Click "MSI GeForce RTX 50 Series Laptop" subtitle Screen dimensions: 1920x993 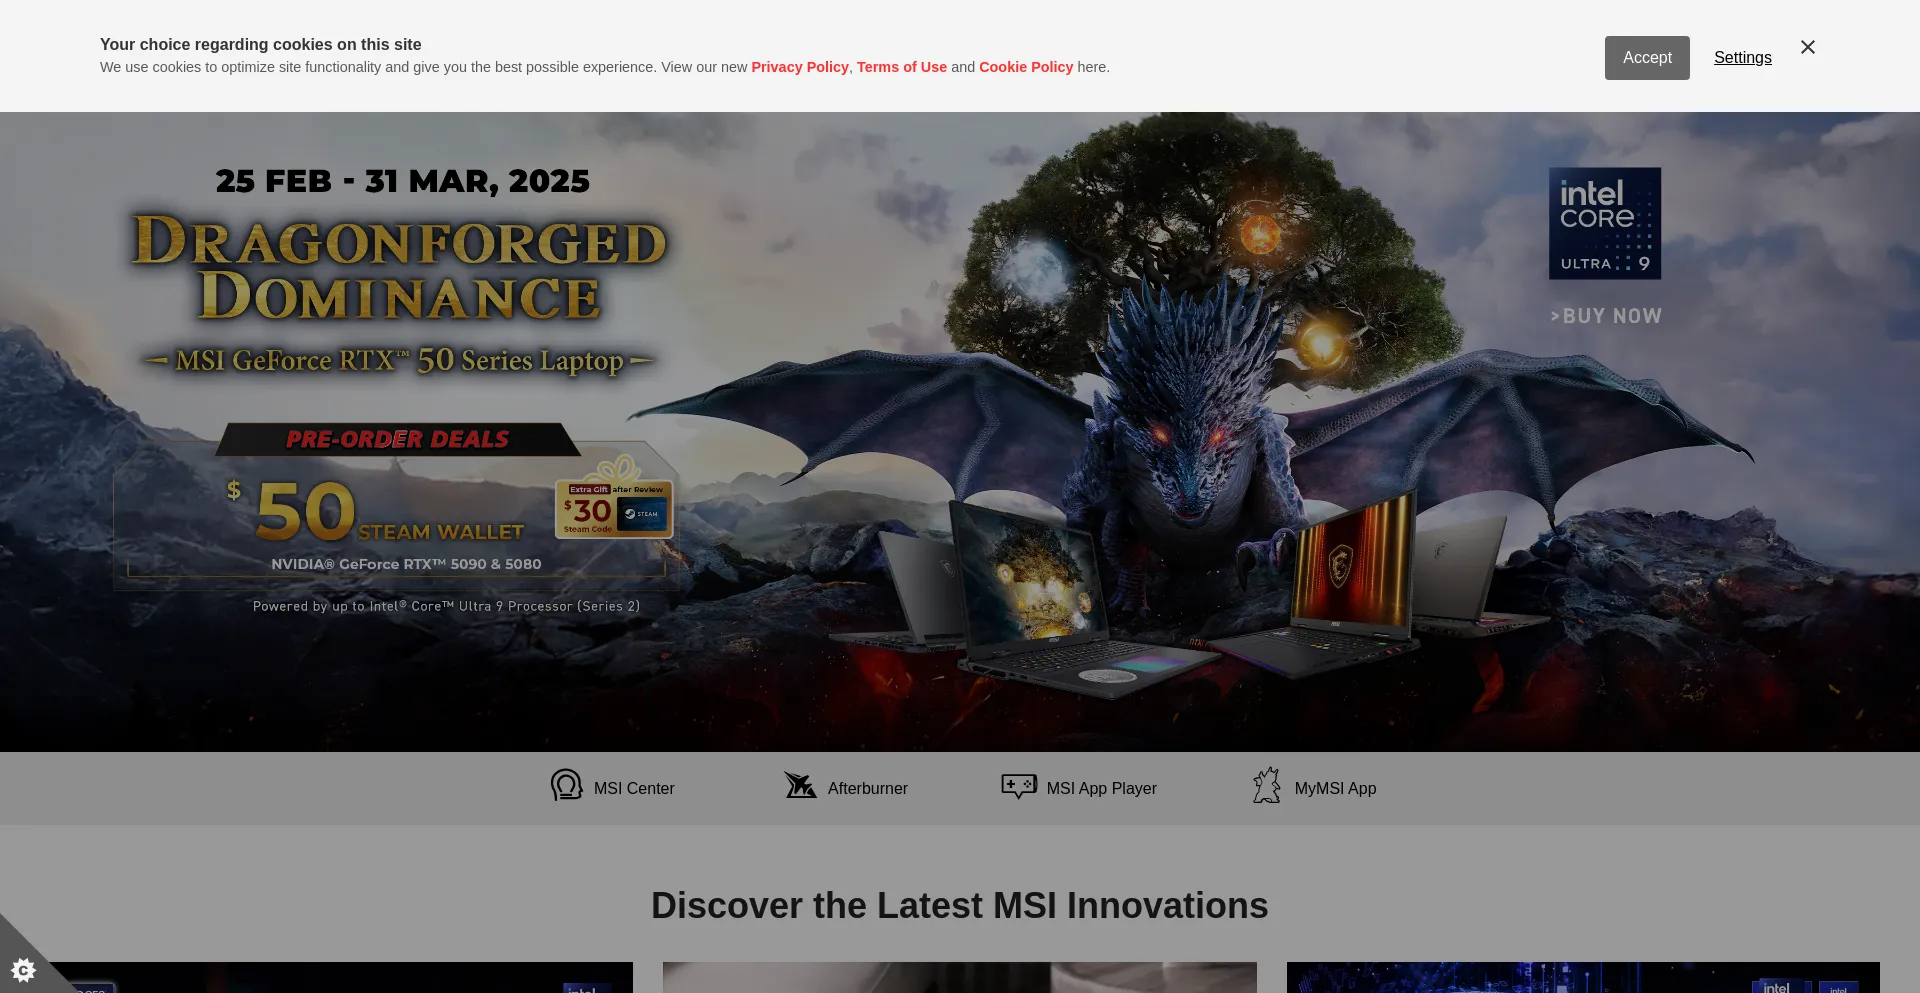click(x=400, y=360)
